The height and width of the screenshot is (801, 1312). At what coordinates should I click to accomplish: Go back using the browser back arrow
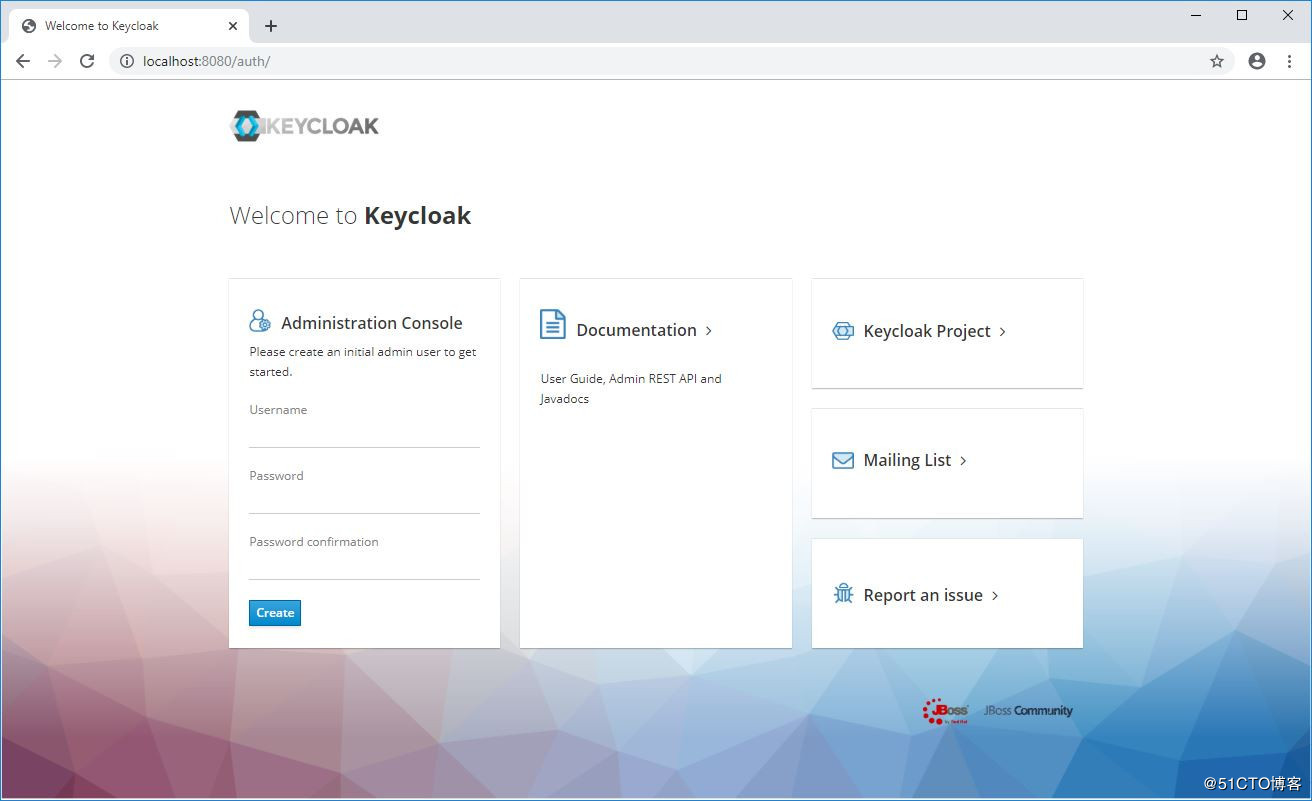click(23, 61)
